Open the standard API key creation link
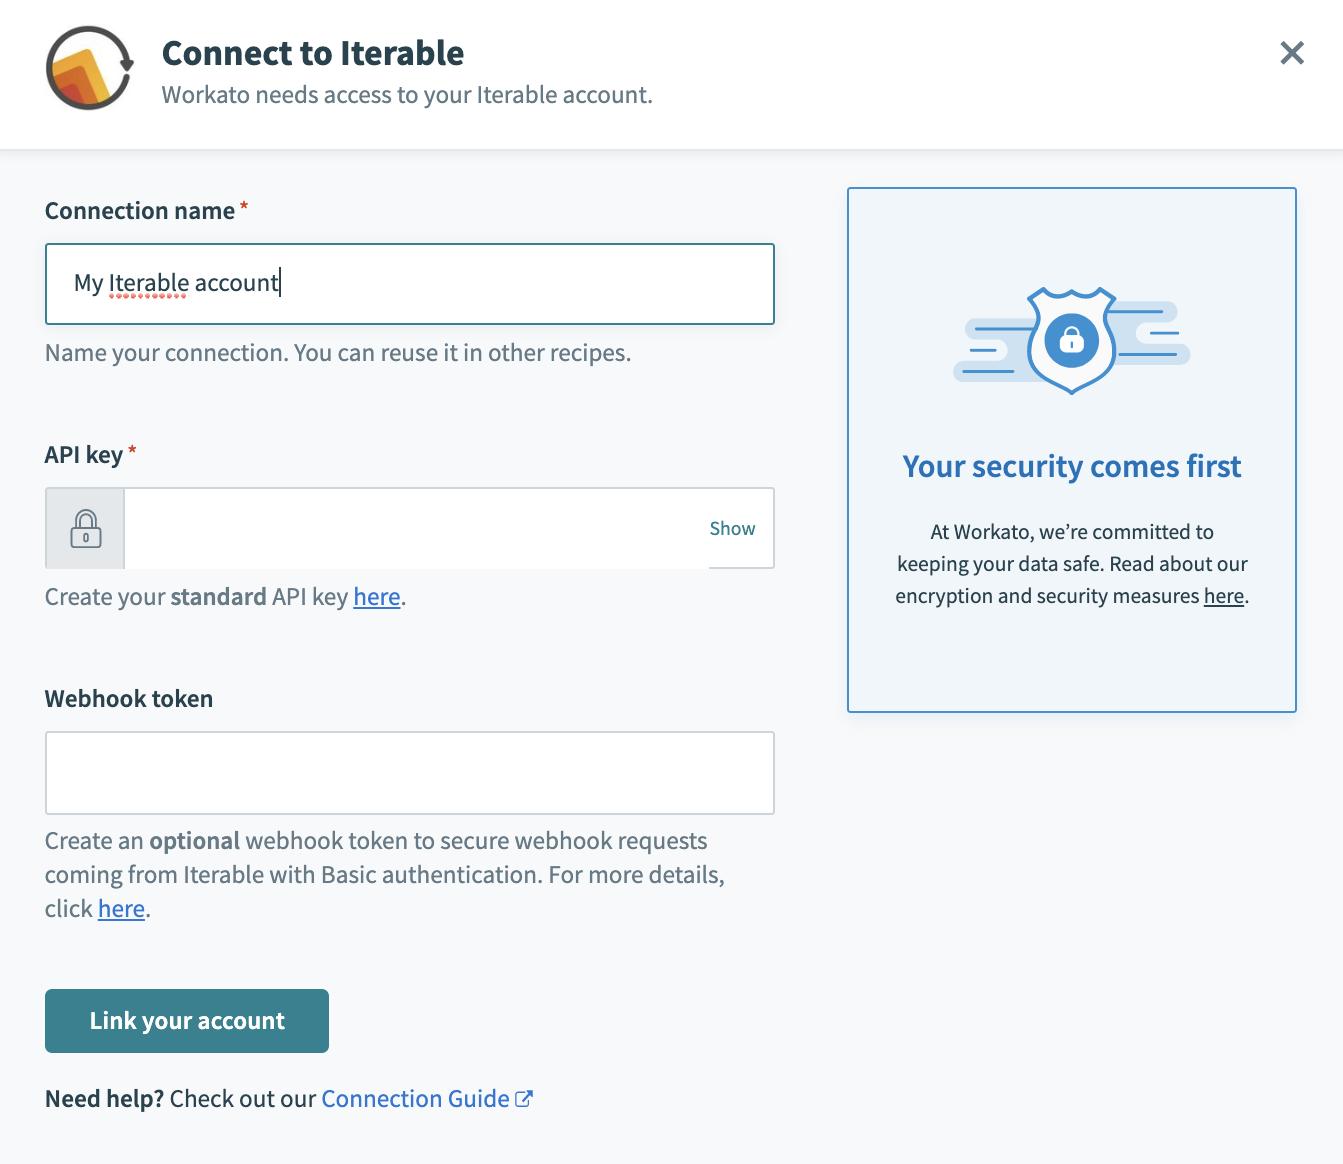Screen dimensions: 1343x1164 (376, 596)
